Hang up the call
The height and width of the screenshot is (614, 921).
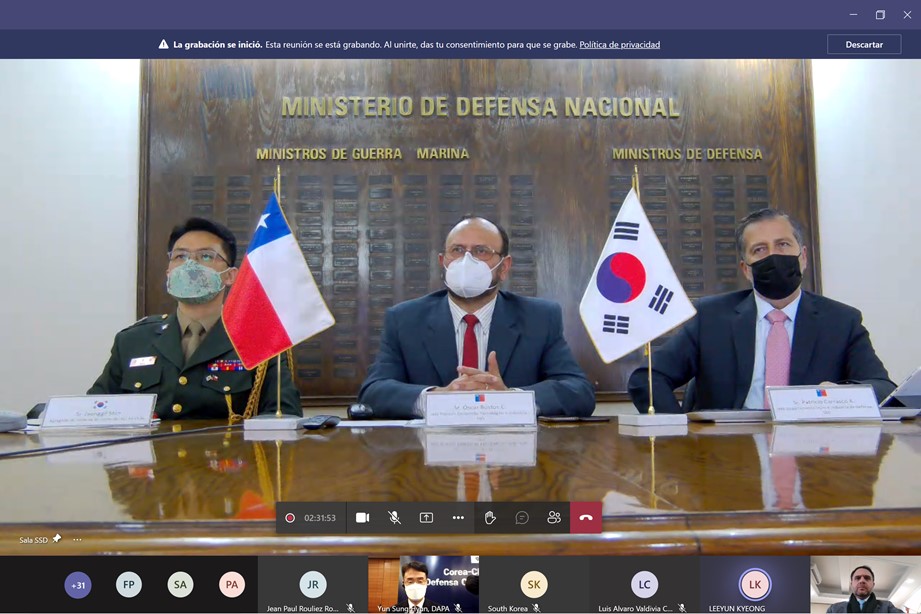[x=586, y=518]
